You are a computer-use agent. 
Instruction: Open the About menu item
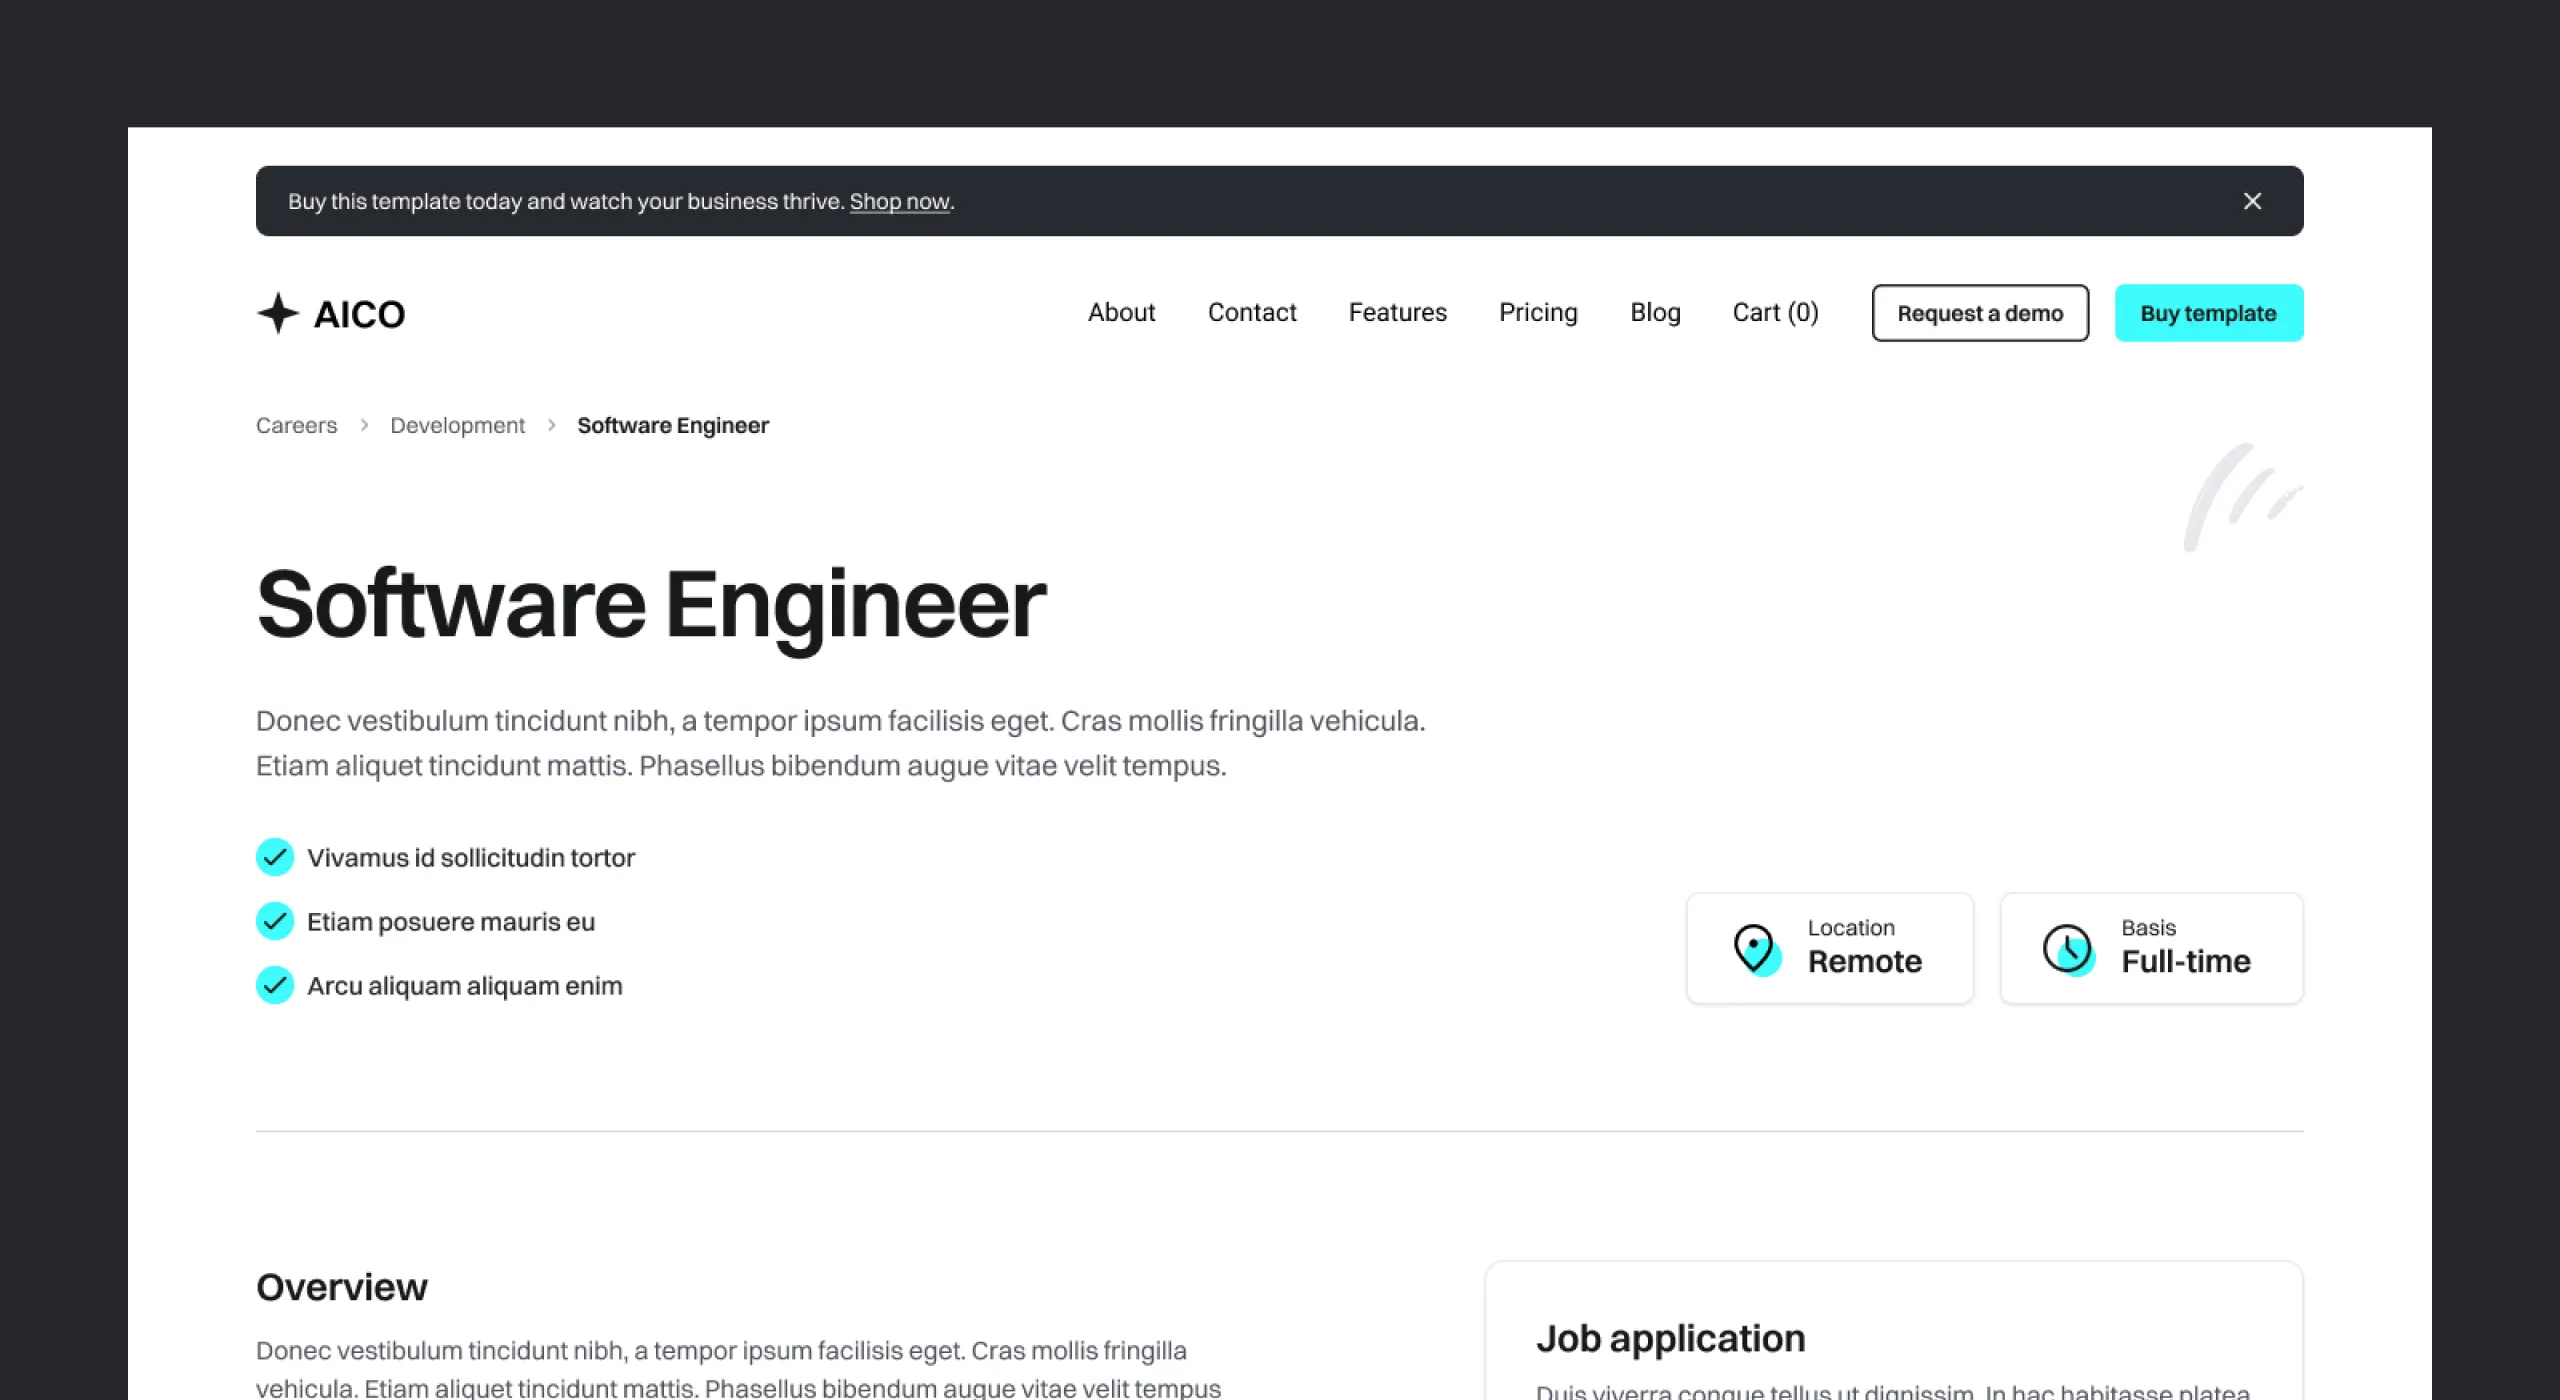click(x=1121, y=313)
